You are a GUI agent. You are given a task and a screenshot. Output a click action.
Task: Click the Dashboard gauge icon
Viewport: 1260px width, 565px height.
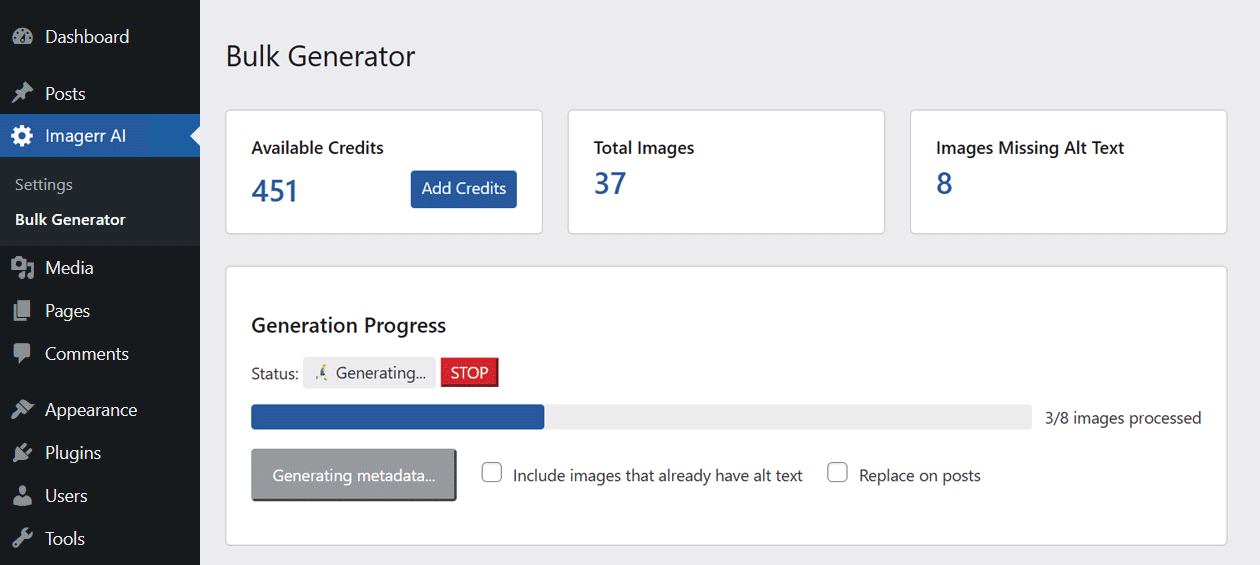coord(22,37)
